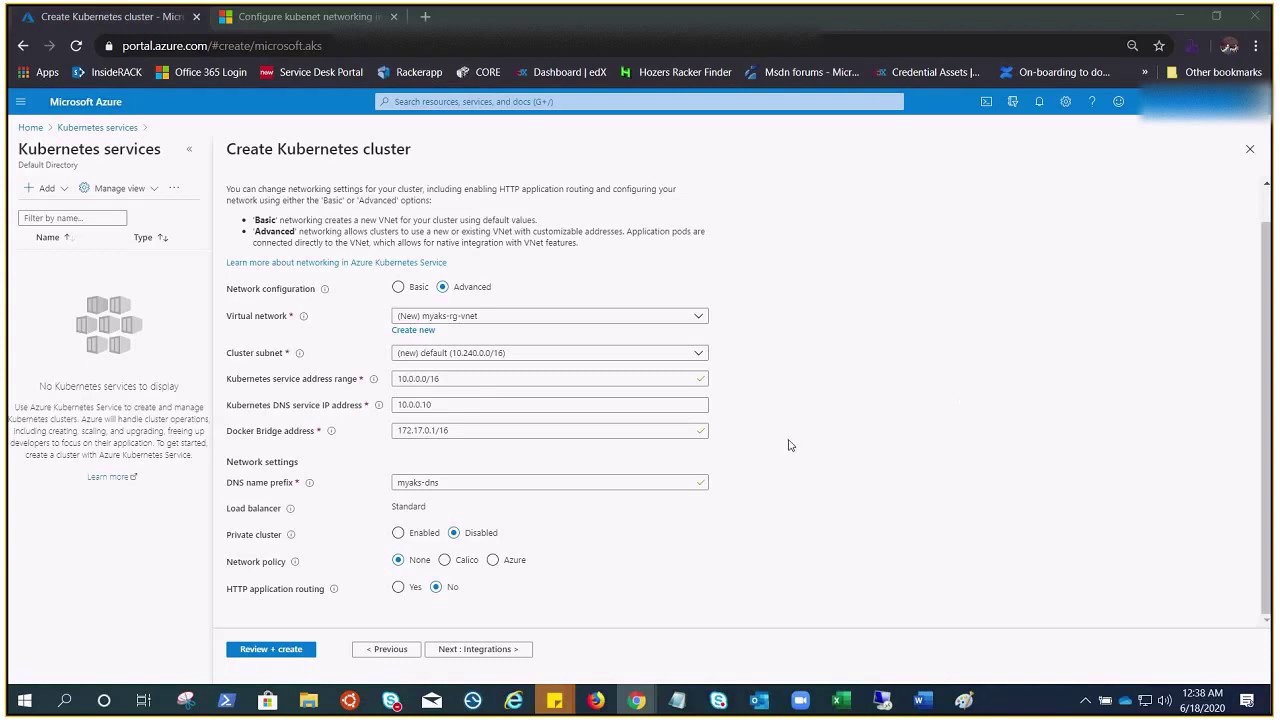Show info icon next to Load balancer

coord(290,509)
